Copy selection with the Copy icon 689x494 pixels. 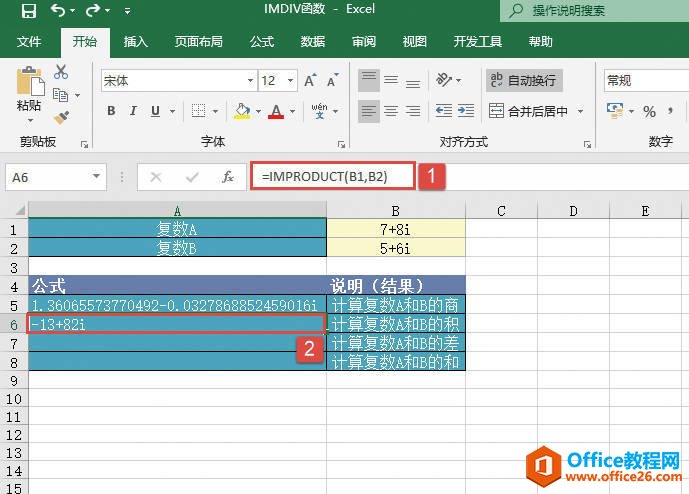coord(61,94)
